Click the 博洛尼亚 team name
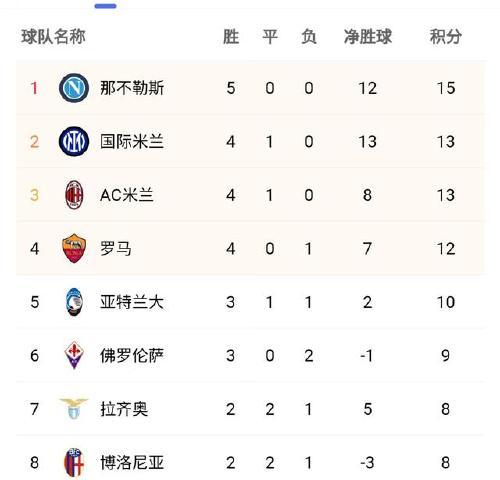The image size is (500, 480). [132, 463]
